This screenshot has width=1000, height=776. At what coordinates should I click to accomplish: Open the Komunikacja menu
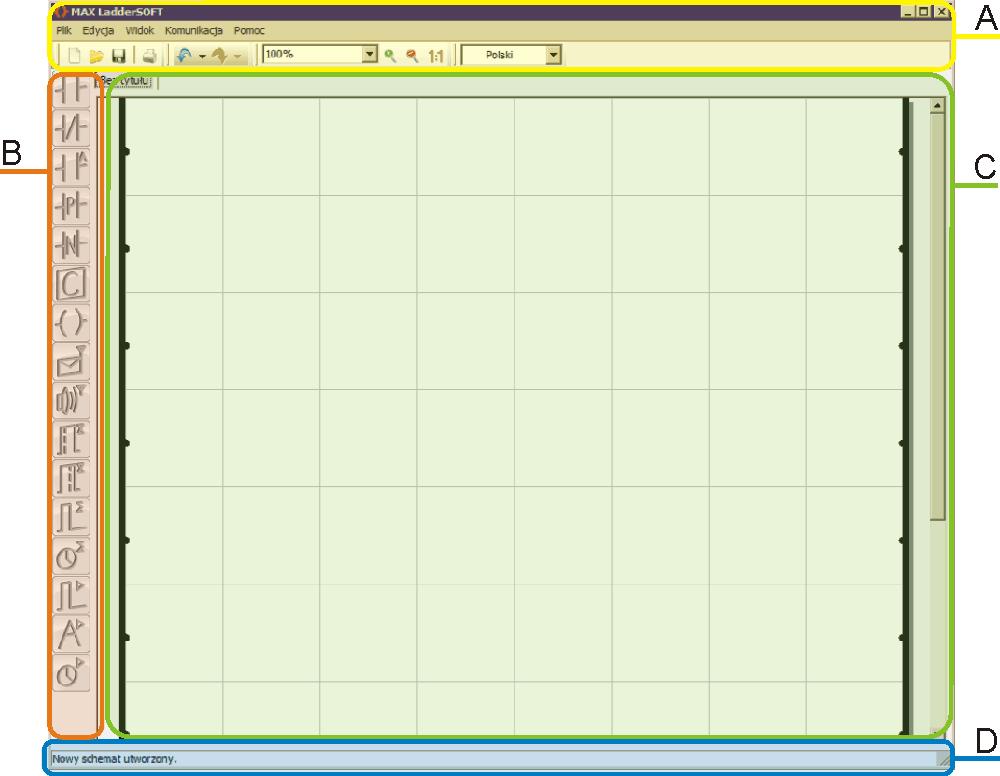coord(194,30)
